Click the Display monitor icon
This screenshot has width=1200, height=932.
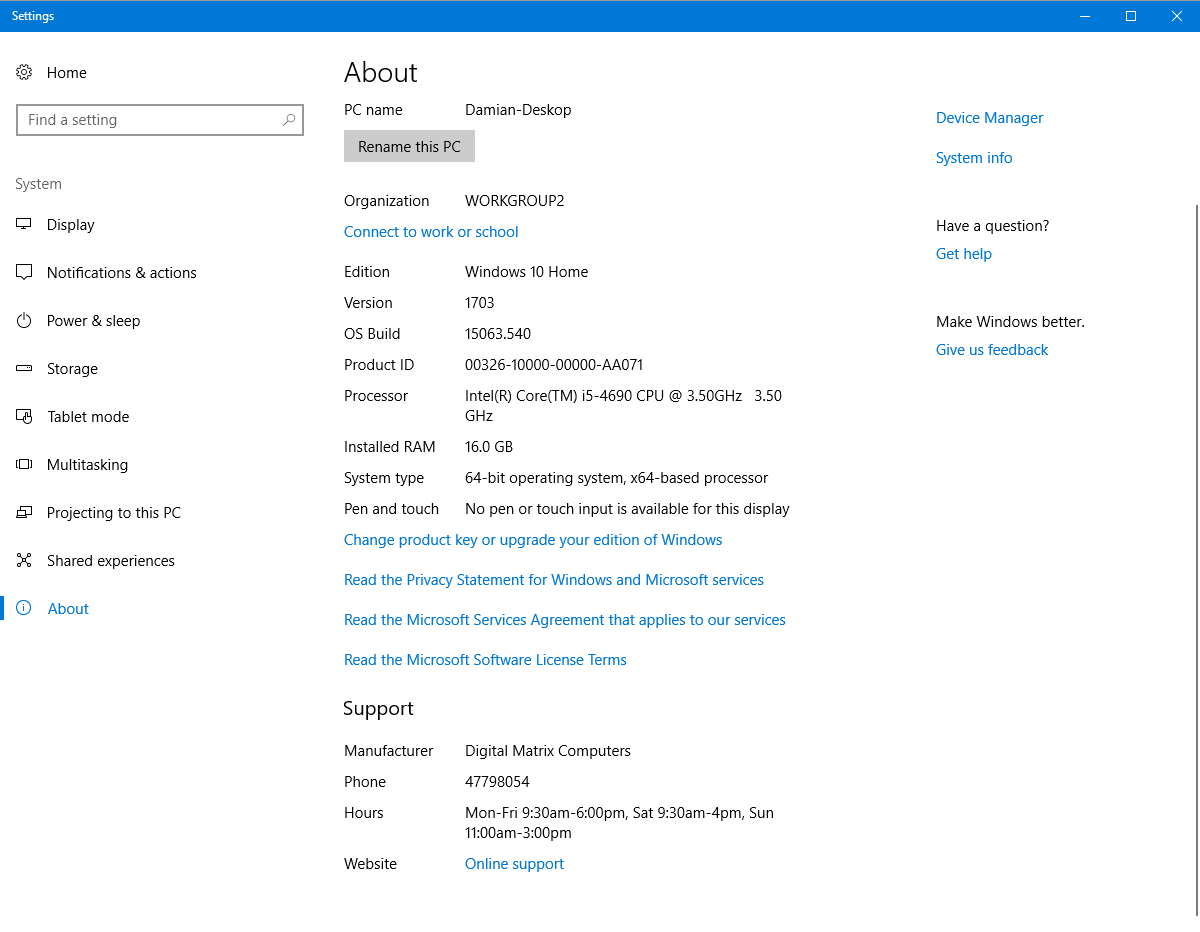tap(24, 225)
